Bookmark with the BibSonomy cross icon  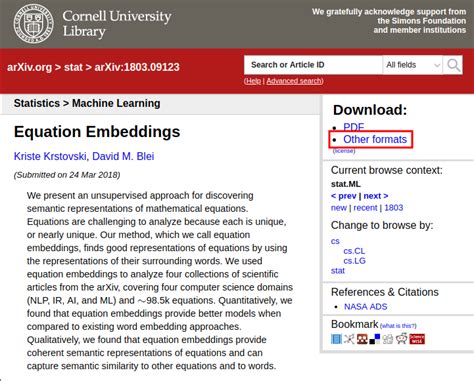coord(349,339)
